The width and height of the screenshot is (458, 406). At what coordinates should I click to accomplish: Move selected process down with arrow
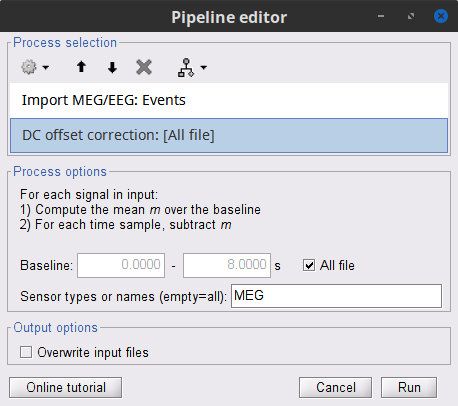pyautogui.click(x=112, y=67)
